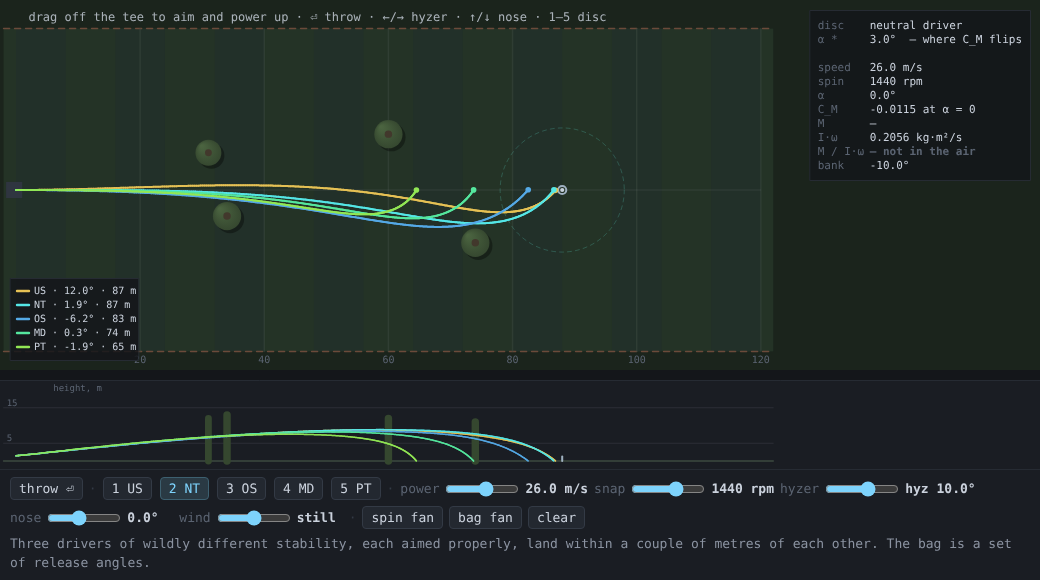Set the snap rpm slider
This screenshot has height=580, width=1040.
(x=668, y=489)
